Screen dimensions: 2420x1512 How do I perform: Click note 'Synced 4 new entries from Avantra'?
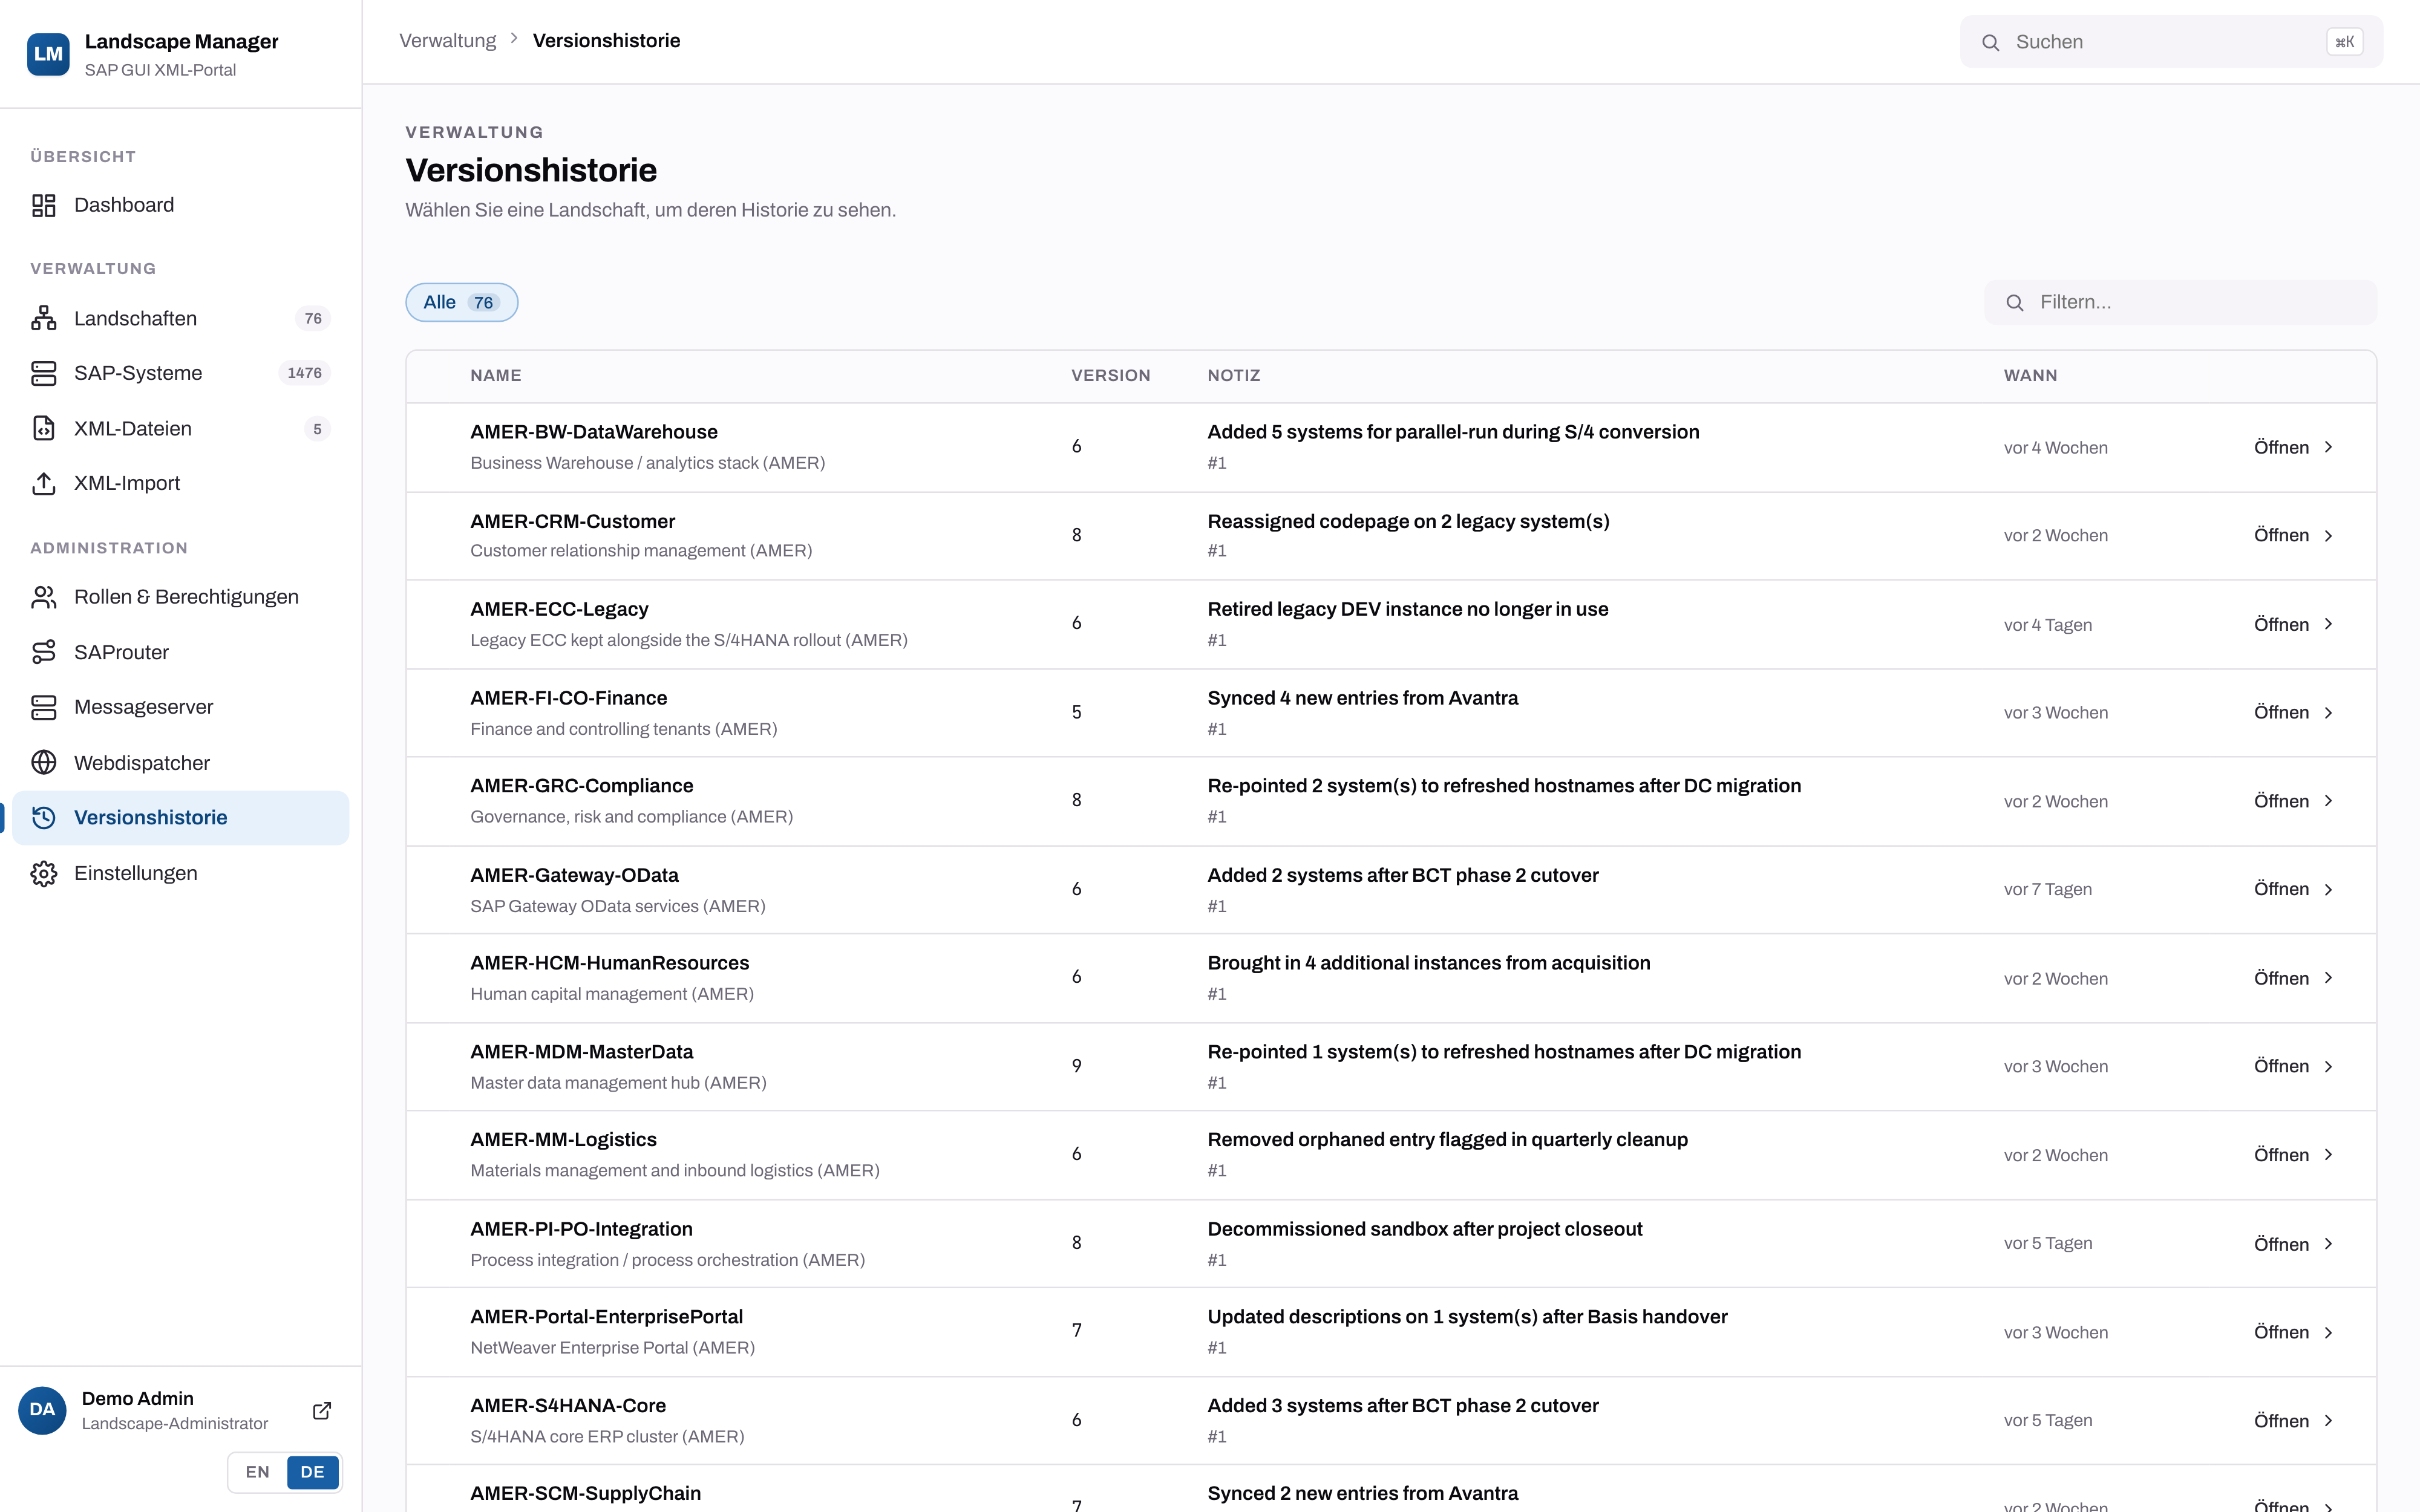pyautogui.click(x=1362, y=698)
